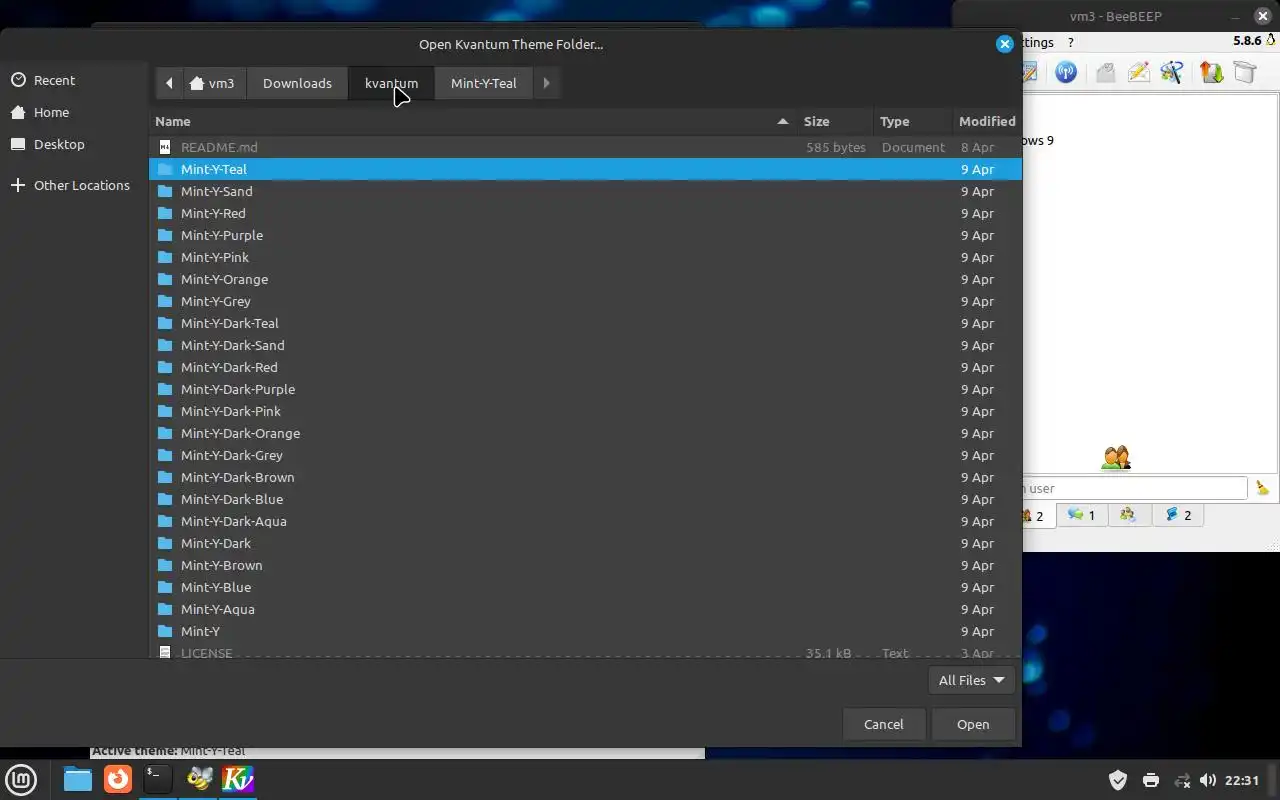Click the broom clear icon beside search field
The width and height of the screenshot is (1280, 800).
1262,488
